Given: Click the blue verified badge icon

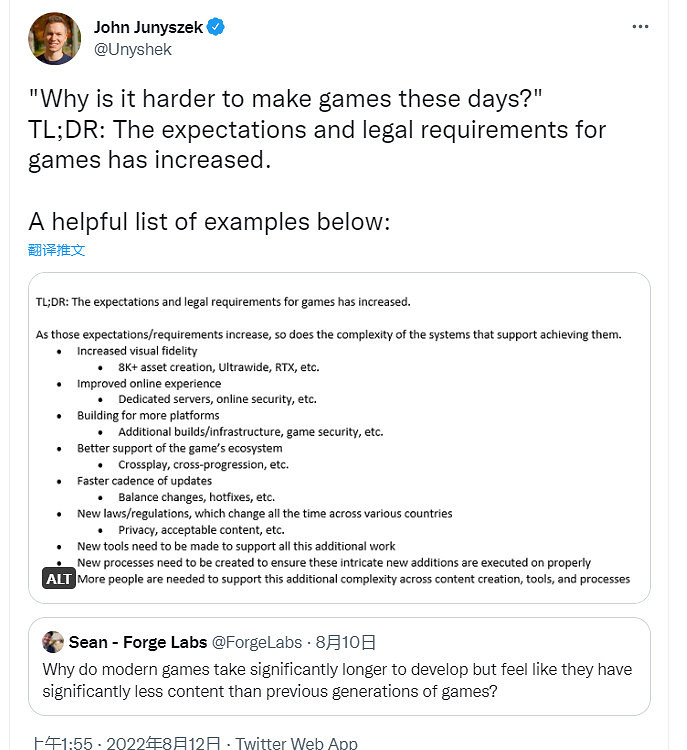Looking at the screenshot, I should 216,27.
